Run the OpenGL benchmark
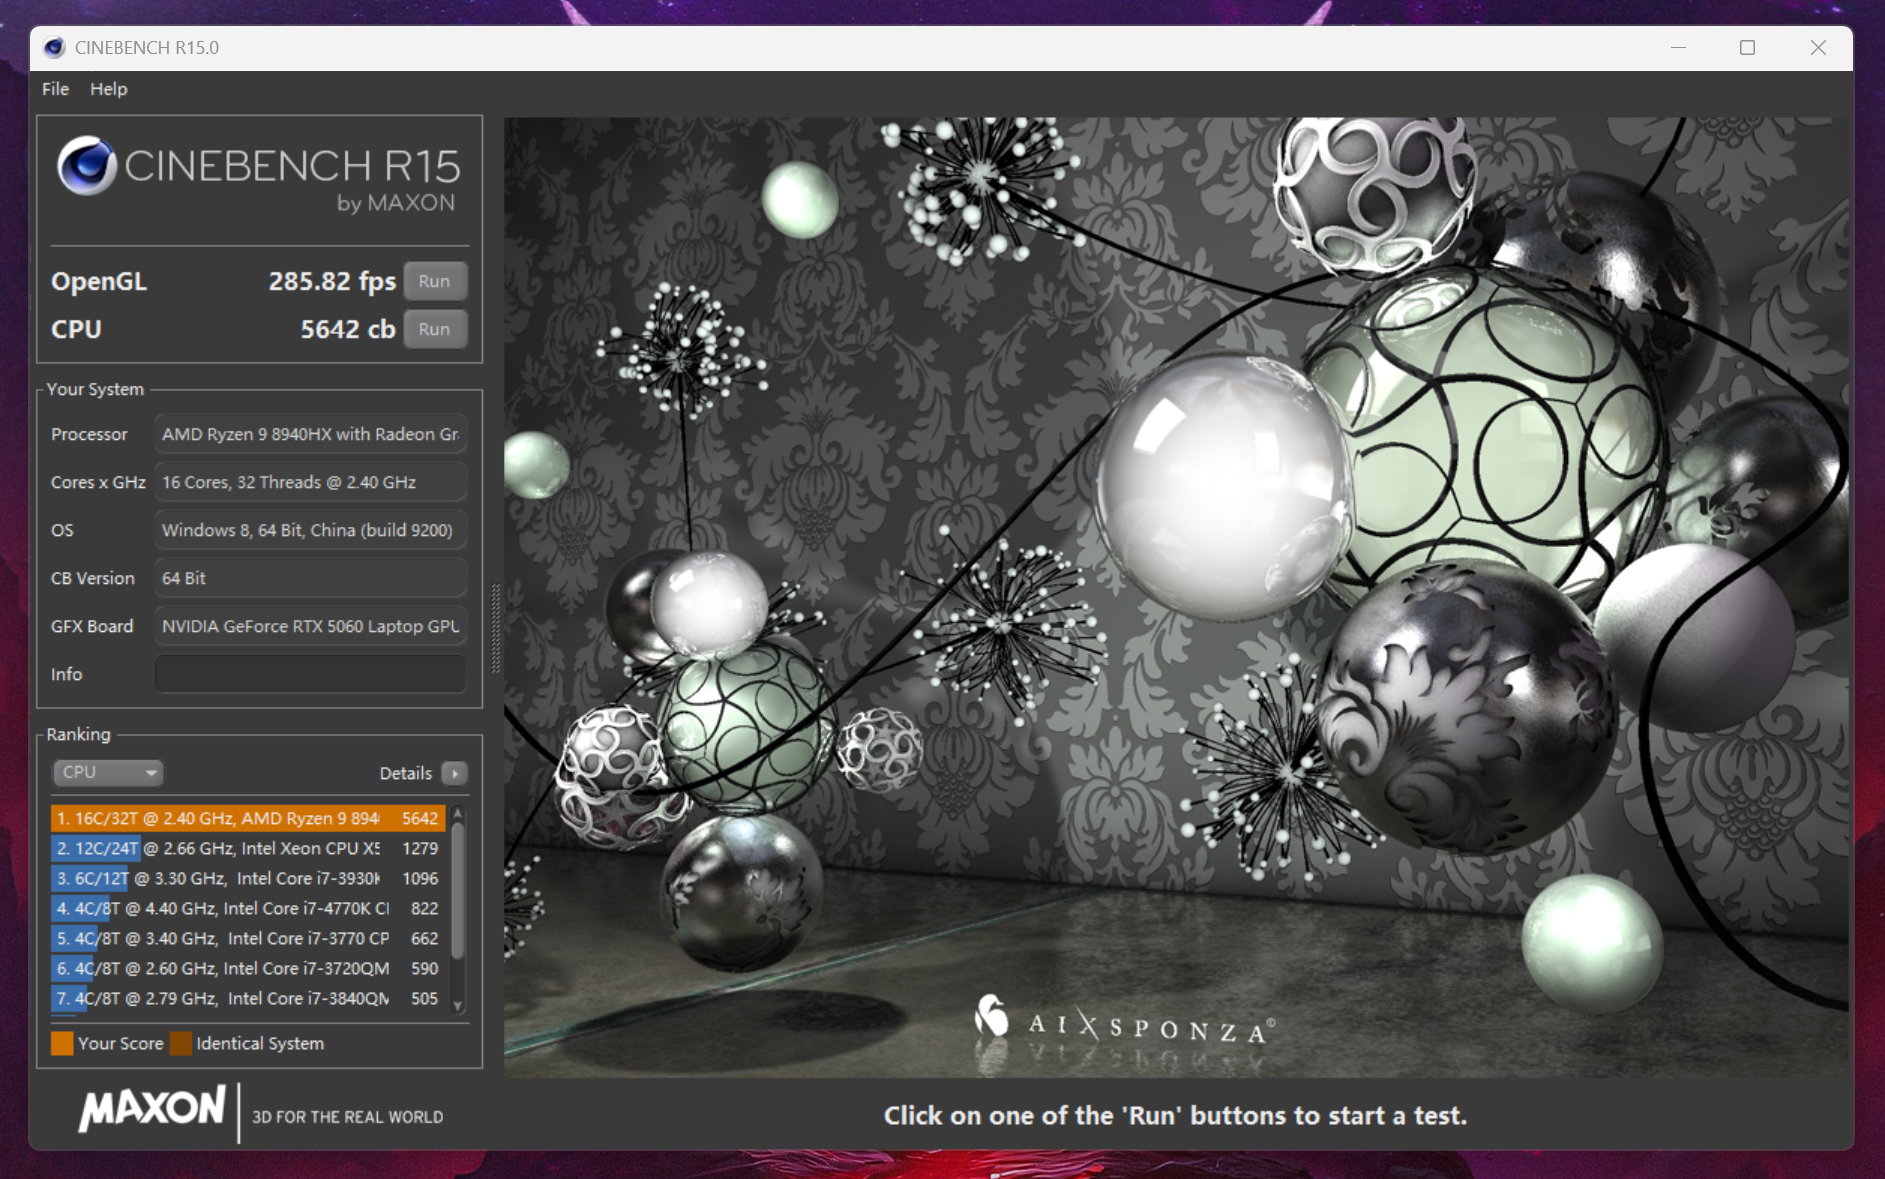Screen dimensions: 1885x1179 435,281
